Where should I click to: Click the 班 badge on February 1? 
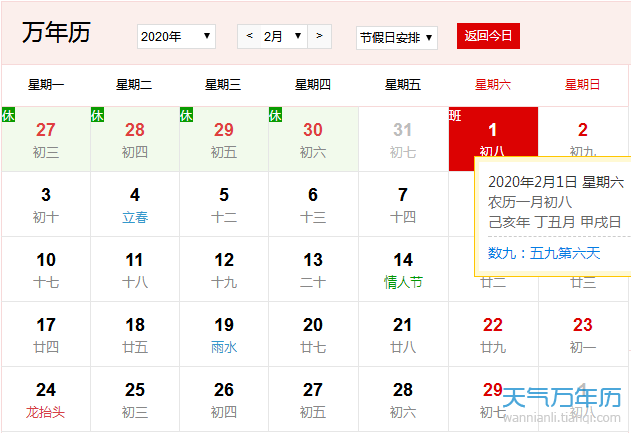click(x=455, y=115)
